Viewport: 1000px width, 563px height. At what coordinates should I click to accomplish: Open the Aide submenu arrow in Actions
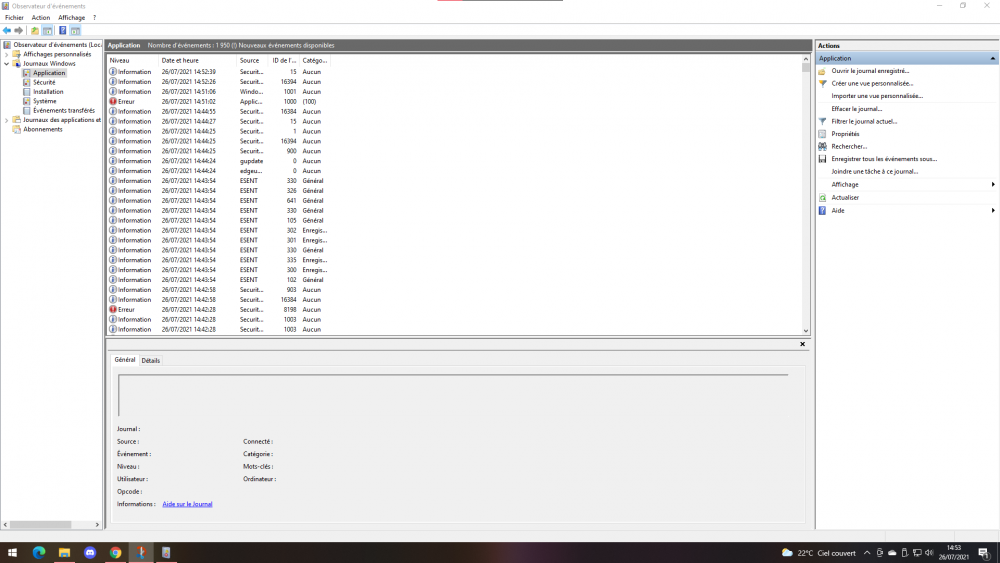coord(993,210)
